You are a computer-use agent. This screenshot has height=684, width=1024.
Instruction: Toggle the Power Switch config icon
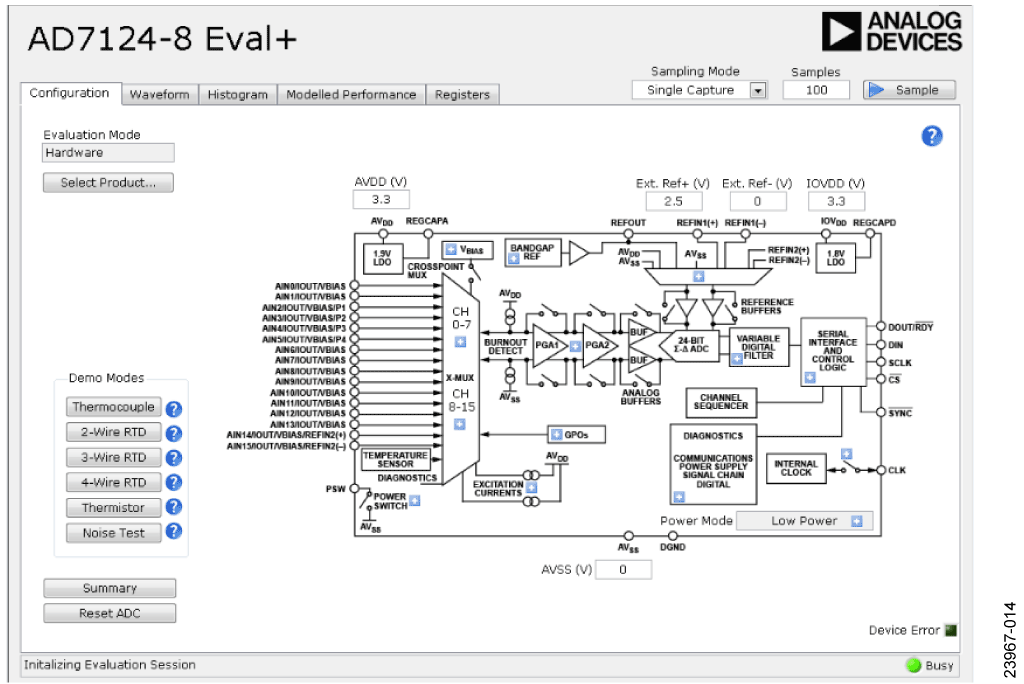coord(414,500)
